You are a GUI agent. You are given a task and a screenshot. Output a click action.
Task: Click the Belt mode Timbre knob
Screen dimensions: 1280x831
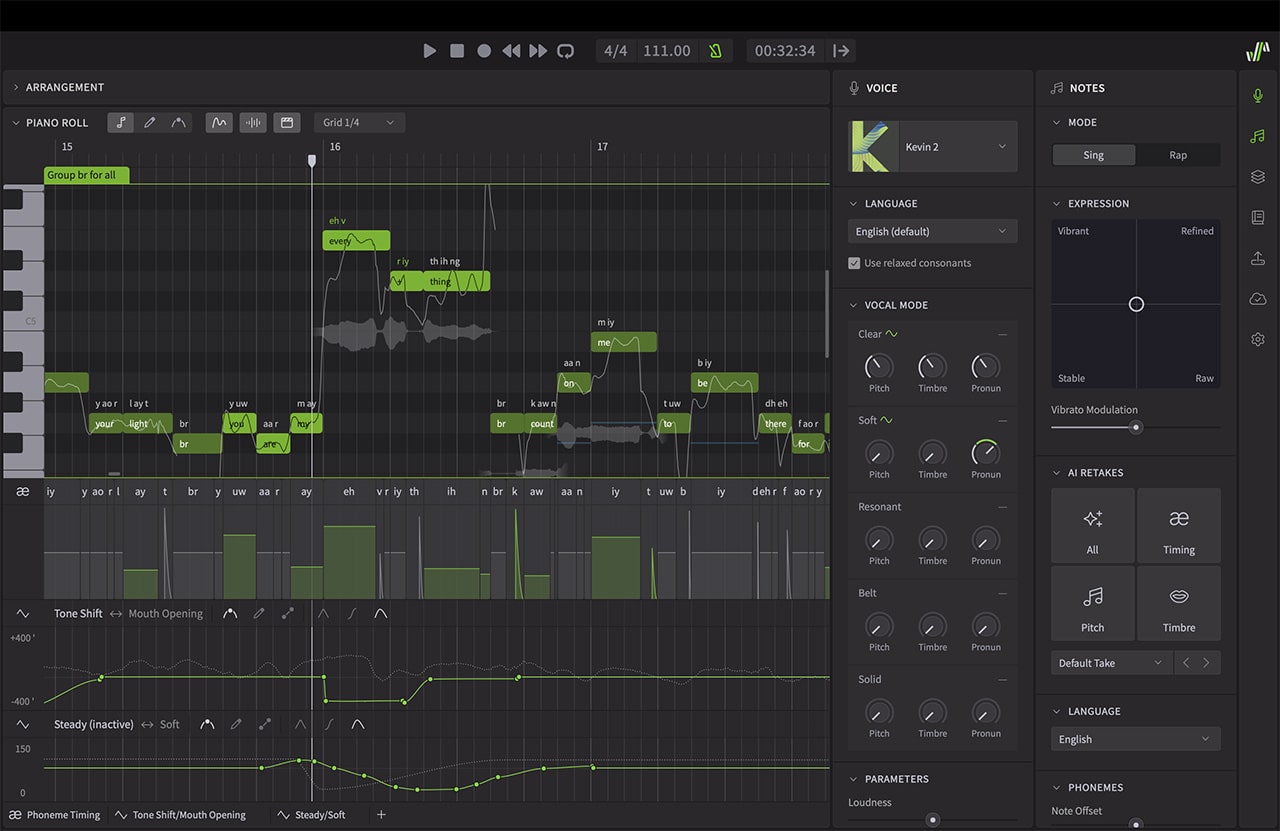click(x=933, y=626)
